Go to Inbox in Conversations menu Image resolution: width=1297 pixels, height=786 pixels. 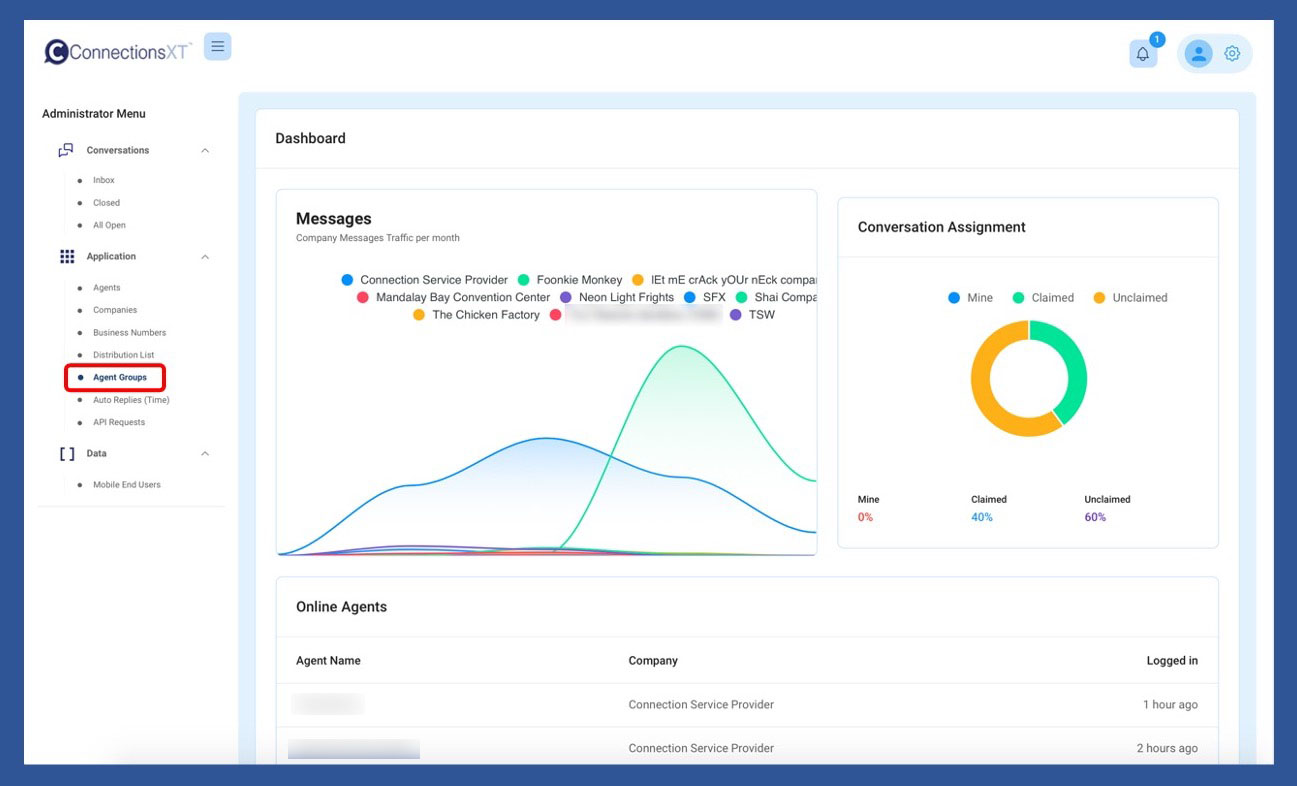point(104,180)
